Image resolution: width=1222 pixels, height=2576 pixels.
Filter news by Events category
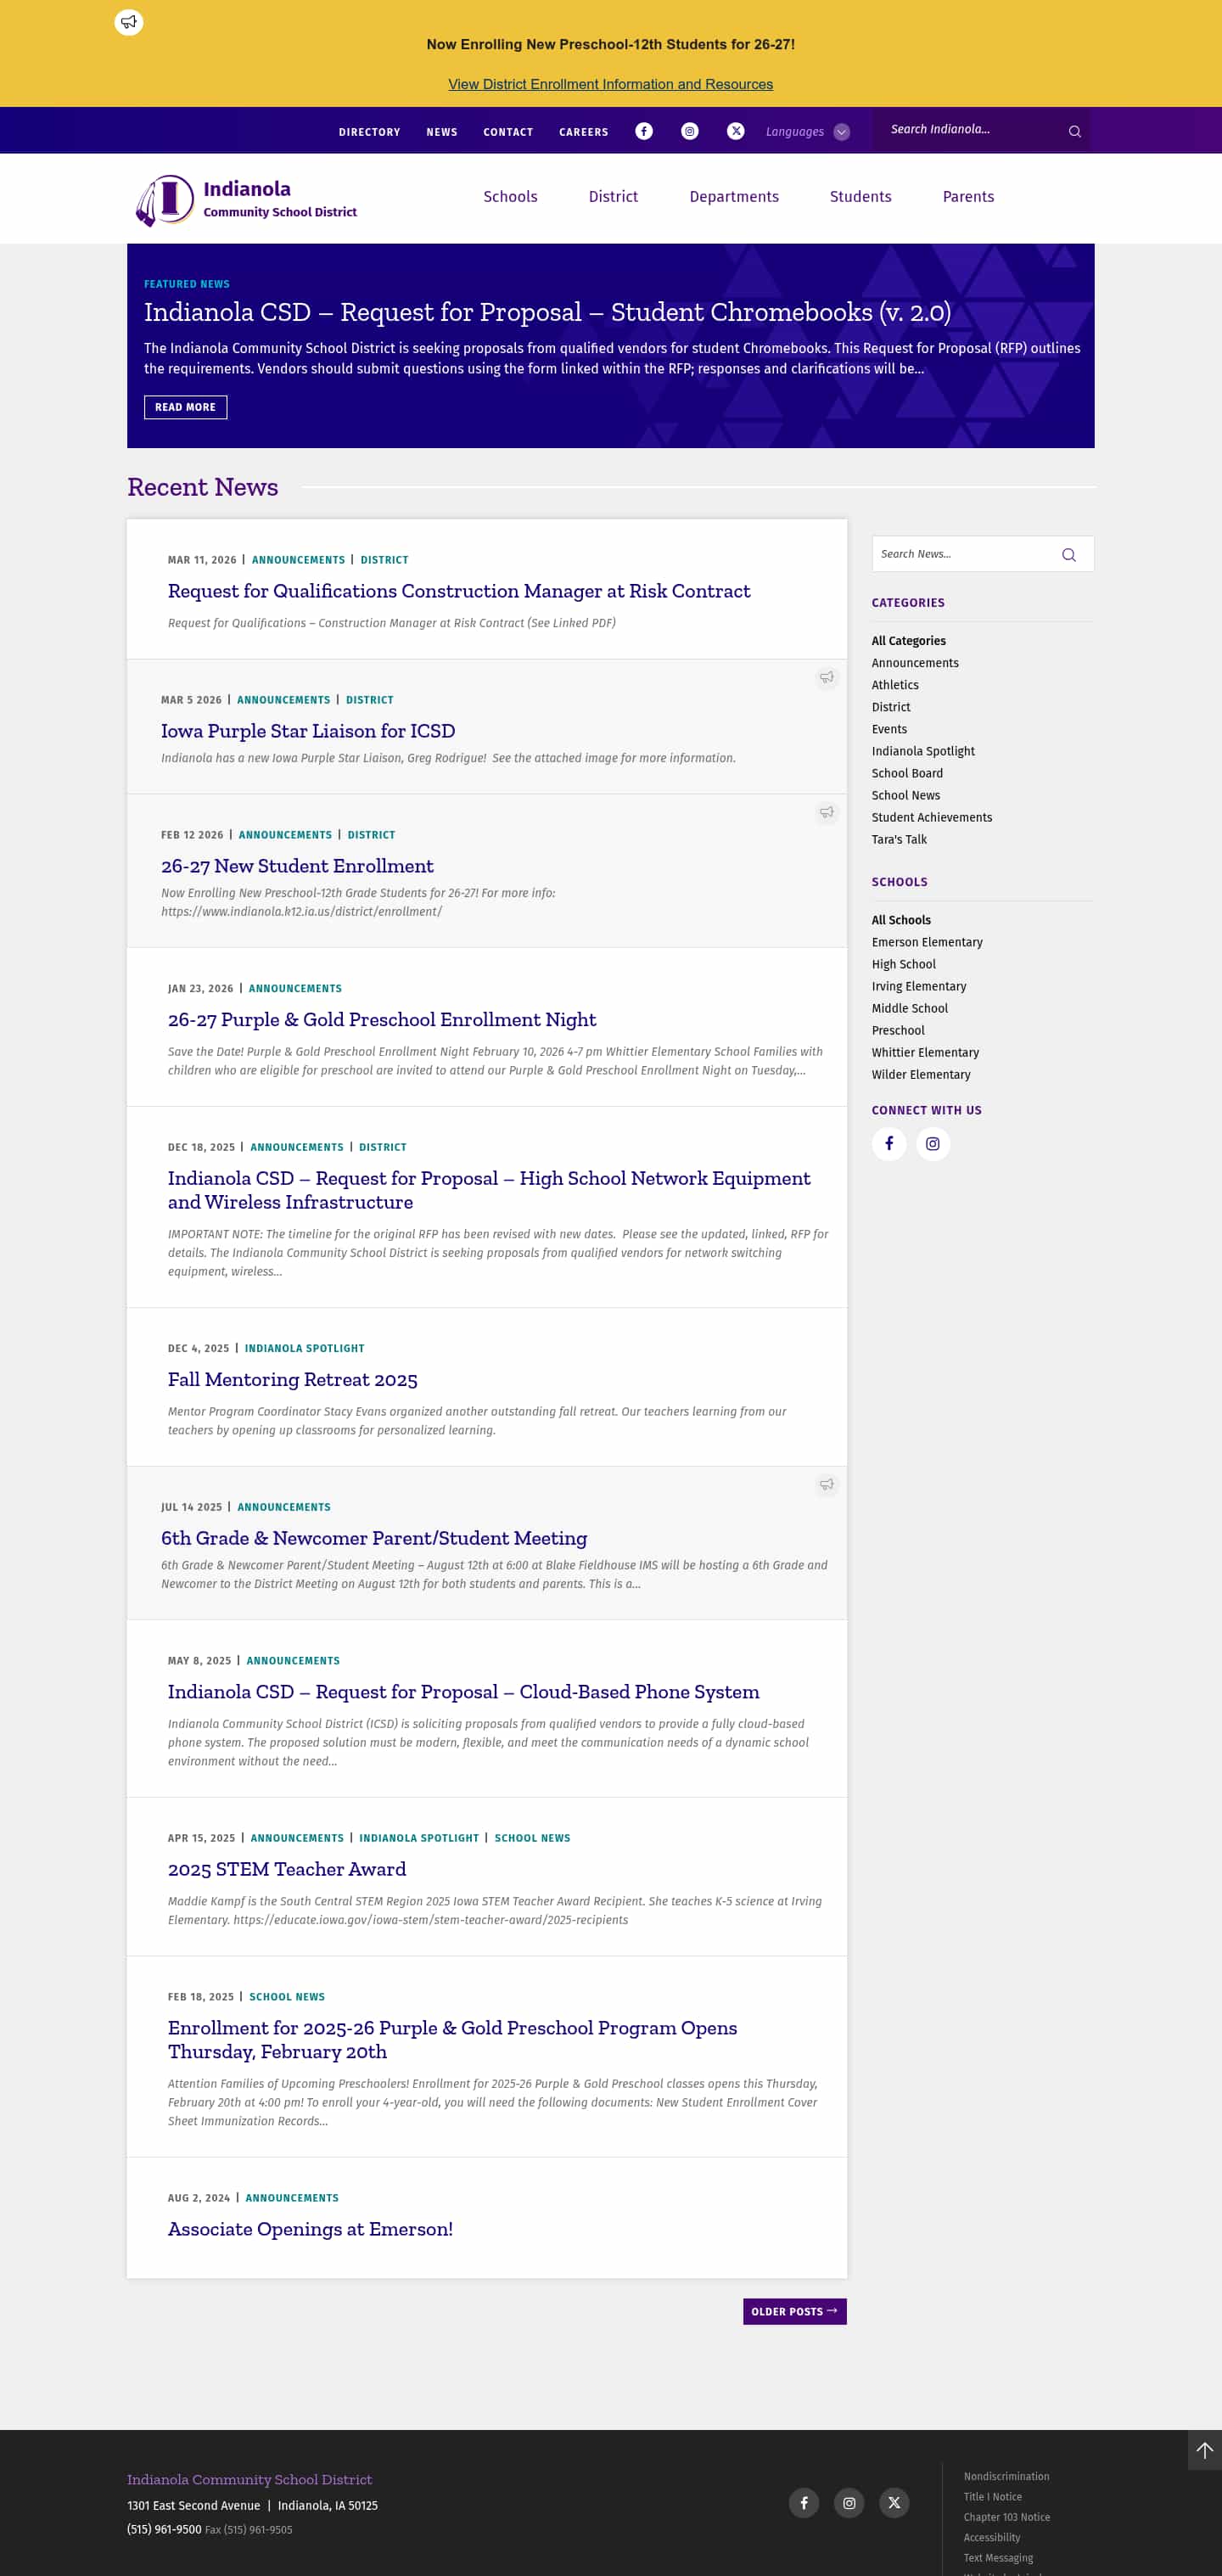click(x=889, y=729)
